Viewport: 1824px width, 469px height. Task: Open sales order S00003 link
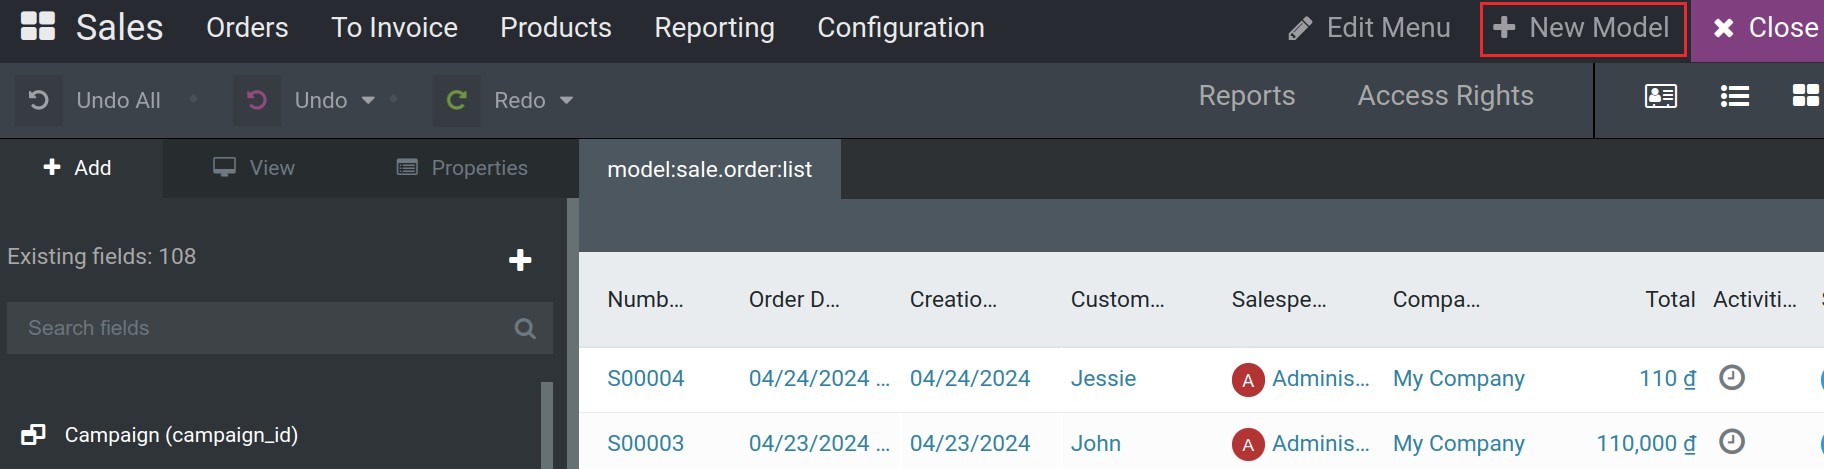(x=645, y=443)
